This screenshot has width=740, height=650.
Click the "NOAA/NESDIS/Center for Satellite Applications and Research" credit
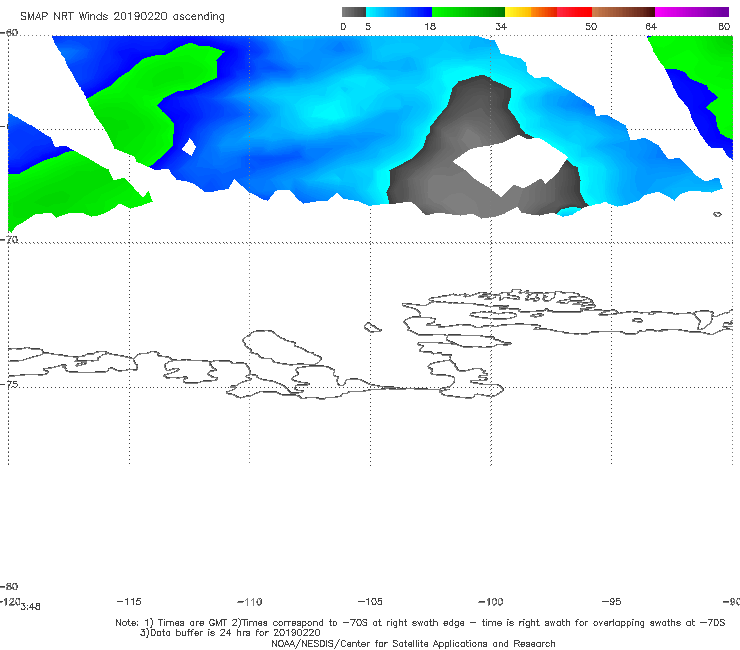(413, 643)
